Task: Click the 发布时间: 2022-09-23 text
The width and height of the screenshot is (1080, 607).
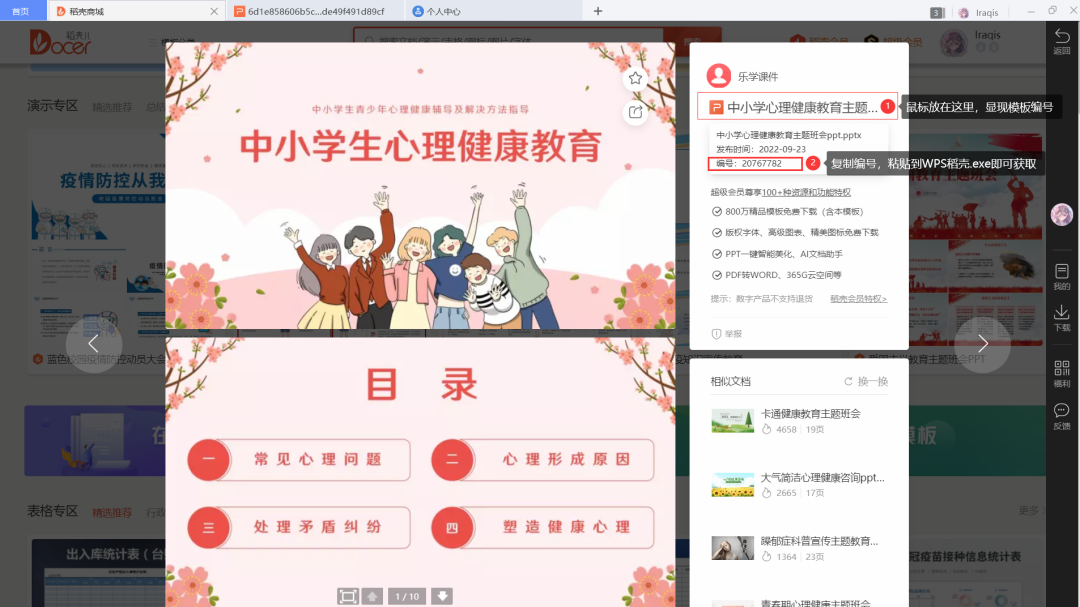Action: [760, 149]
